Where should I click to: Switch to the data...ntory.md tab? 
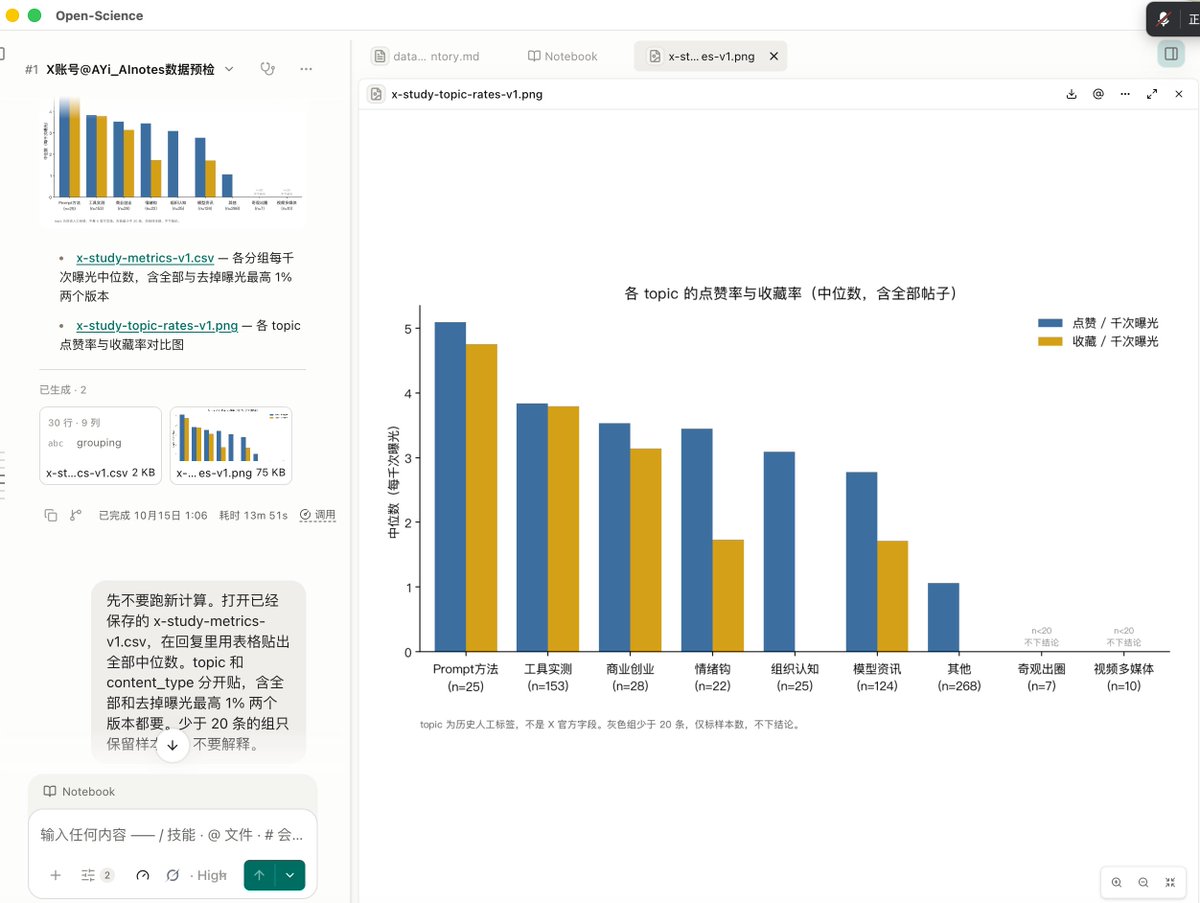[429, 57]
